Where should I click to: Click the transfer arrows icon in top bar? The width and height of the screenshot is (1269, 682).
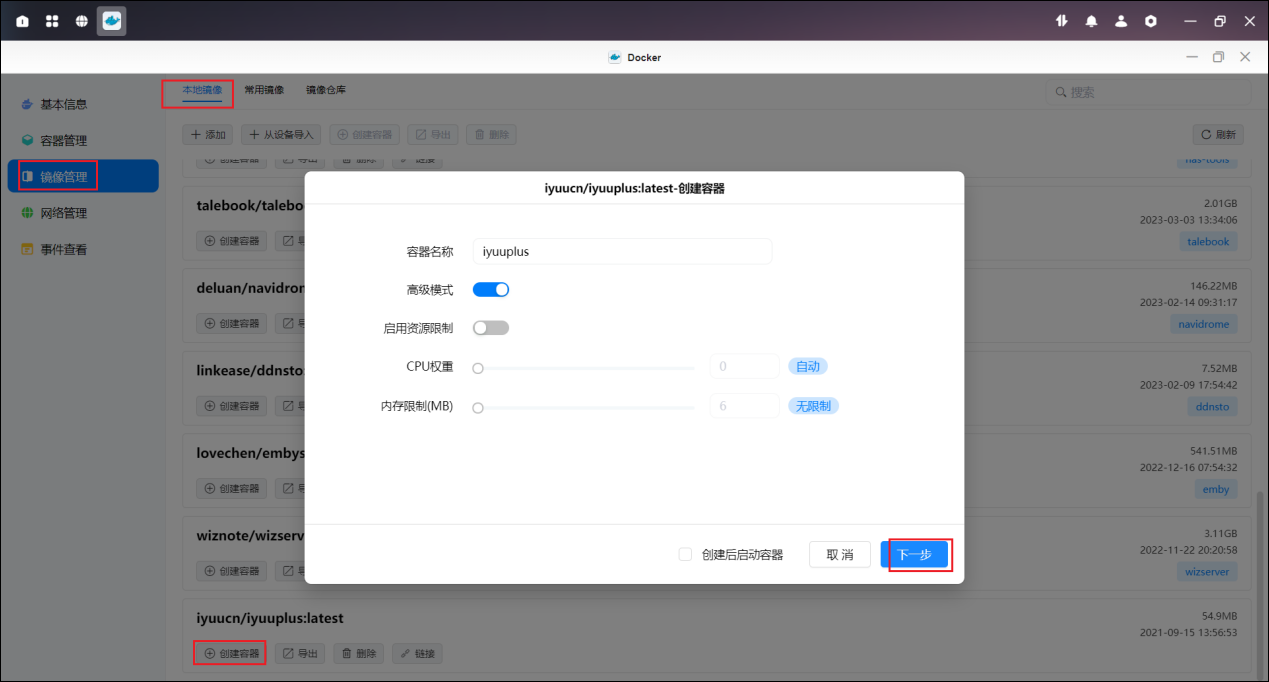tap(1062, 21)
